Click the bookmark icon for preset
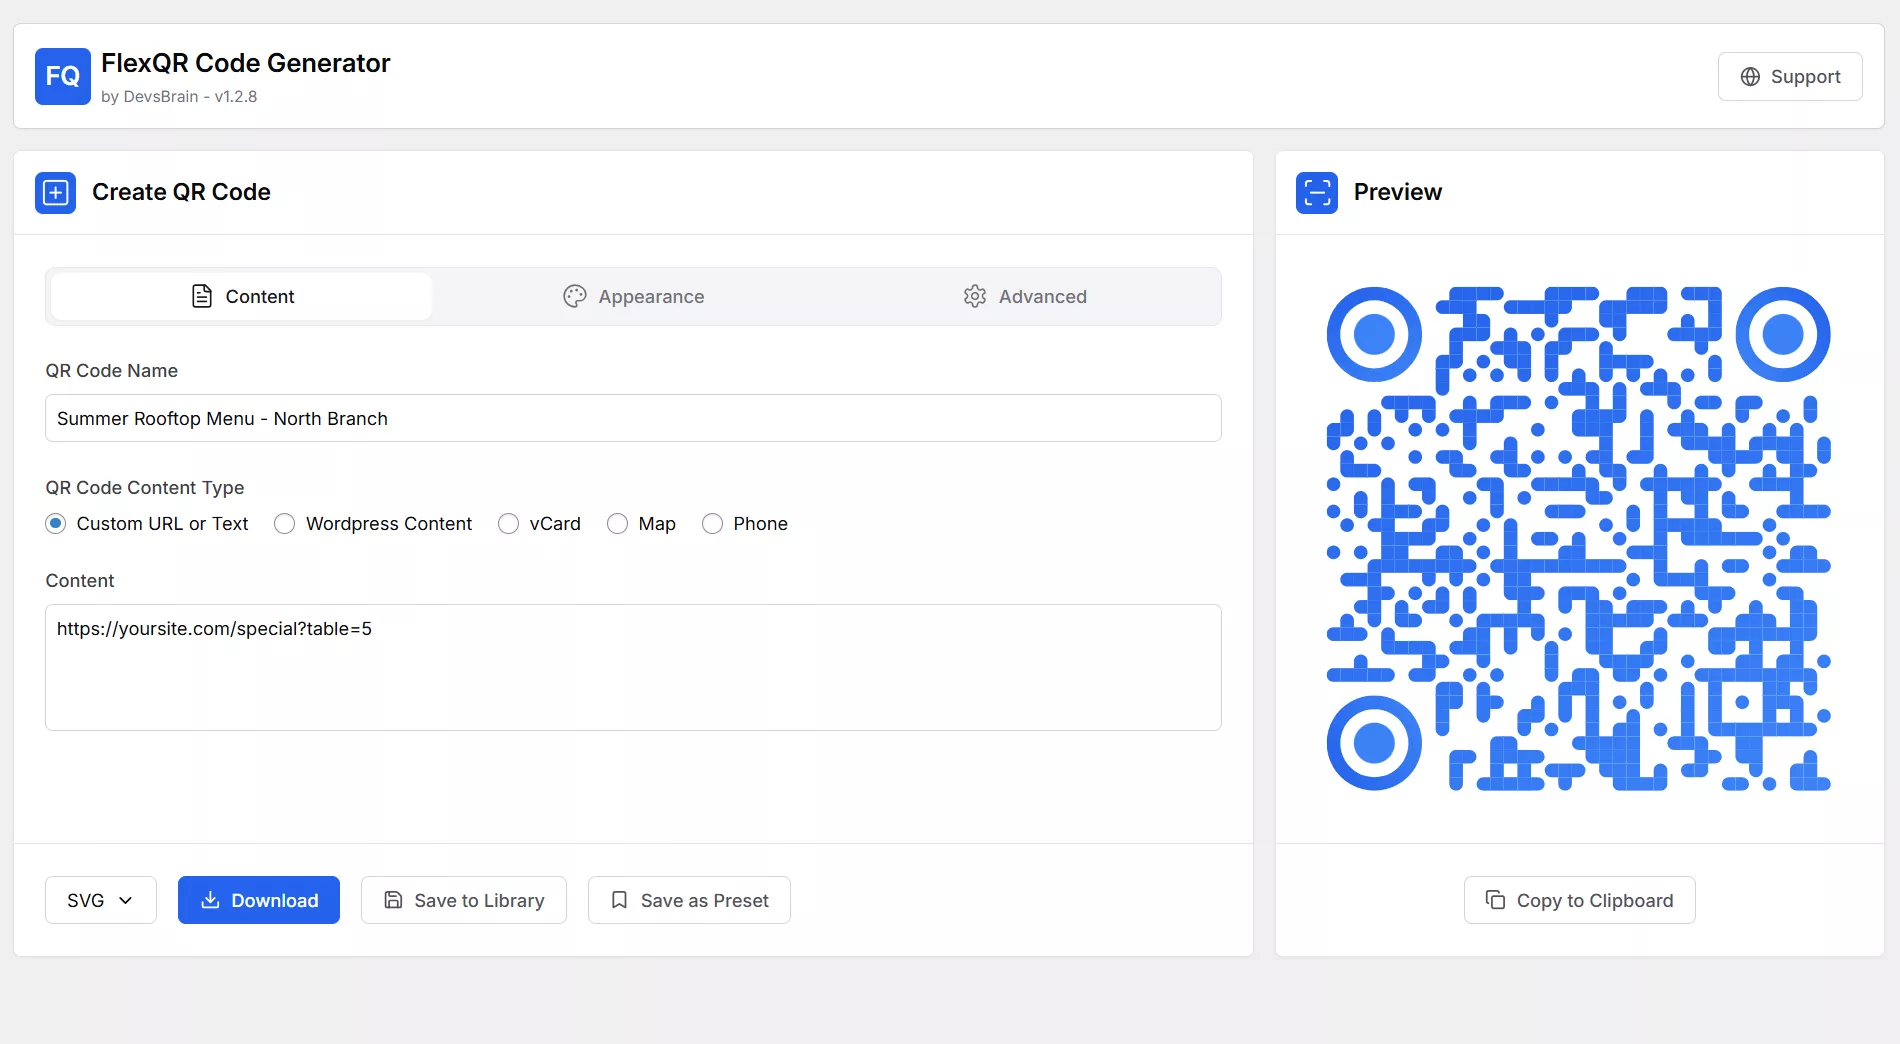The image size is (1900, 1044). click(620, 900)
